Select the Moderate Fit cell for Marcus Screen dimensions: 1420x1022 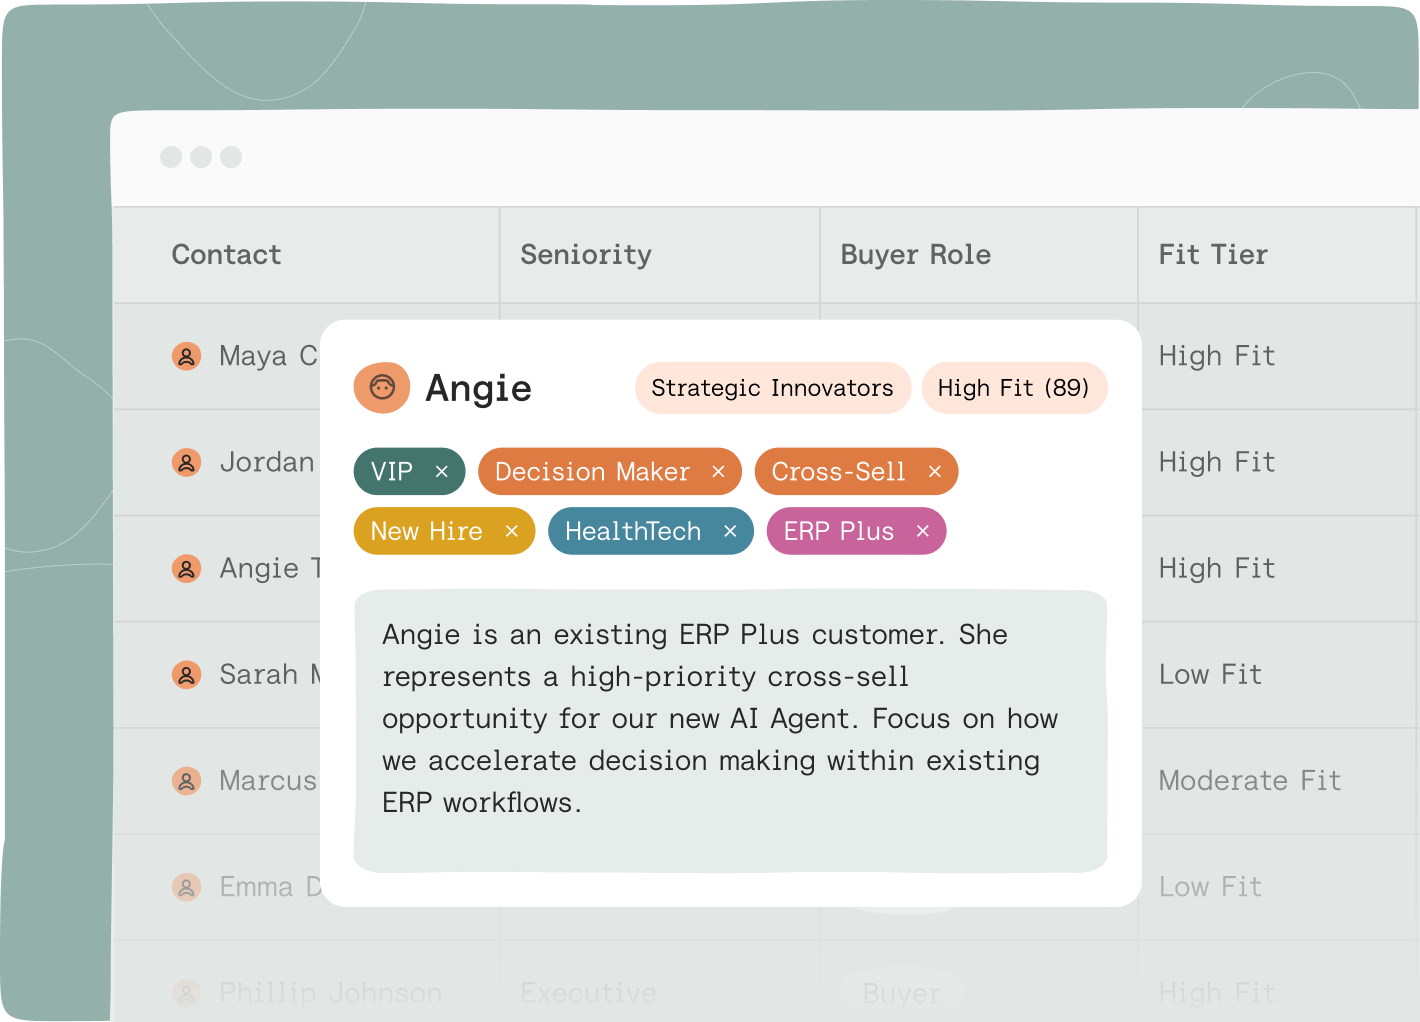point(1249,781)
